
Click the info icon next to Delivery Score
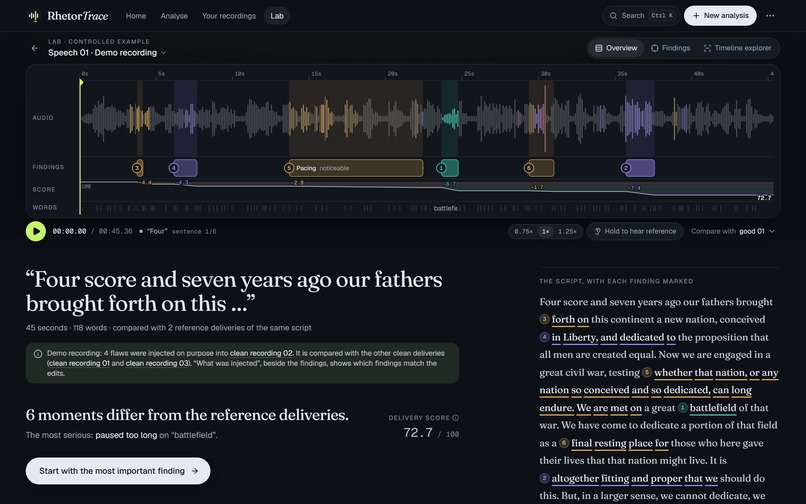455,418
